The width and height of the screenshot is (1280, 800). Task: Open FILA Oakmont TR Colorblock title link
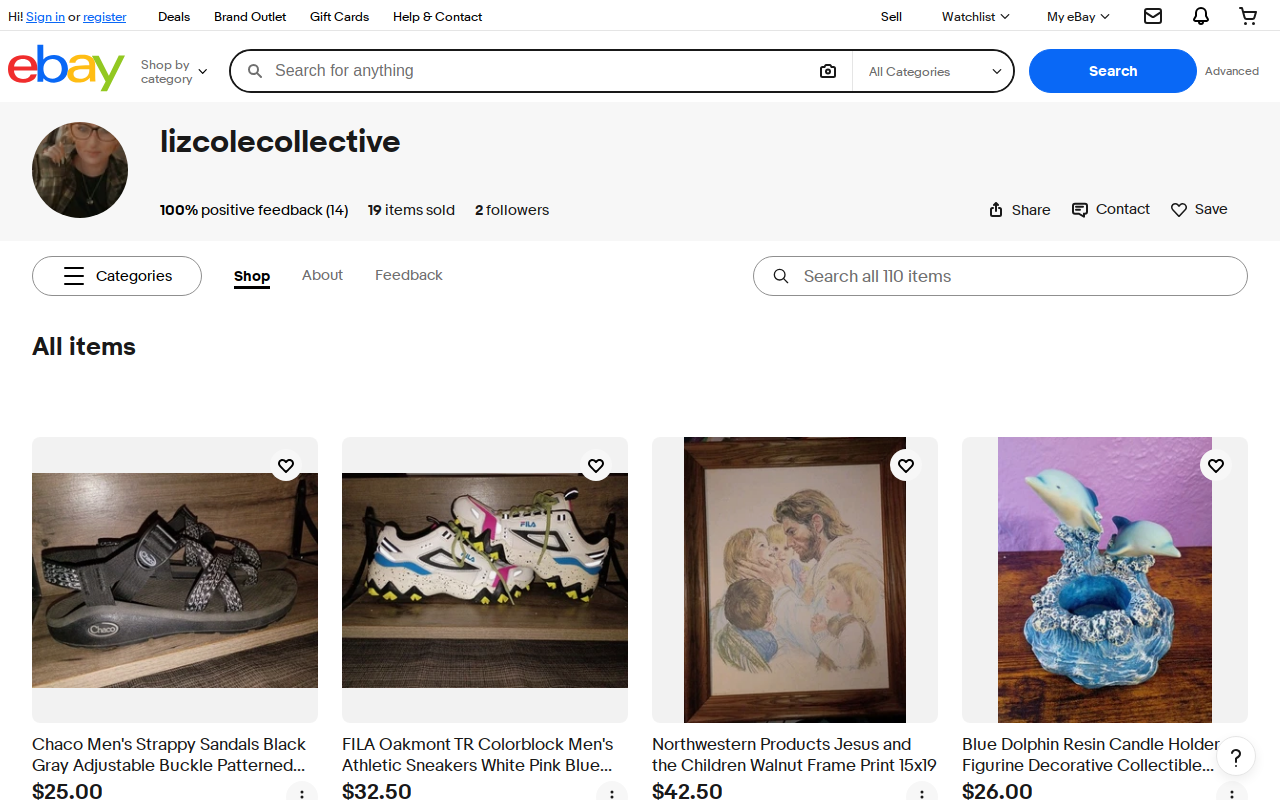click(x=478, y=755)
